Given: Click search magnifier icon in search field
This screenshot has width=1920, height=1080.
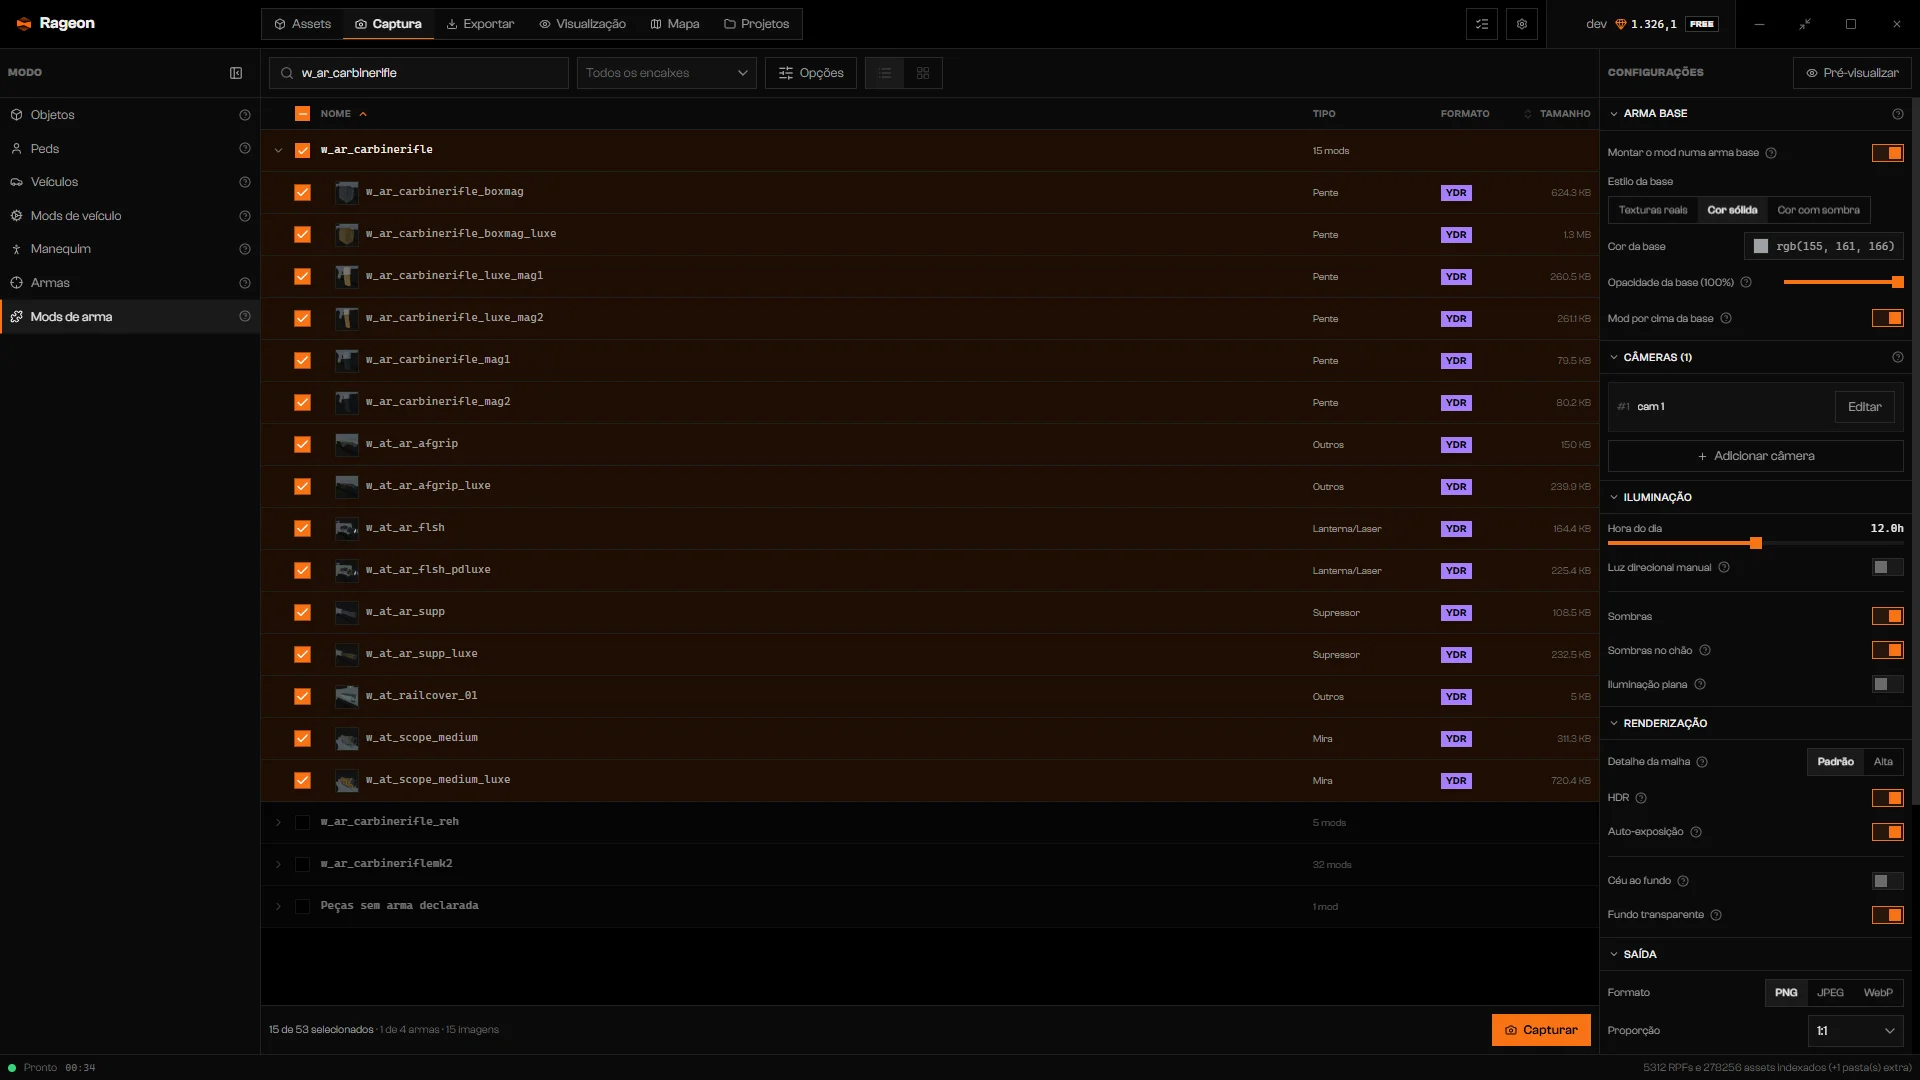Looking at the screenshot, I should (287, 73).
